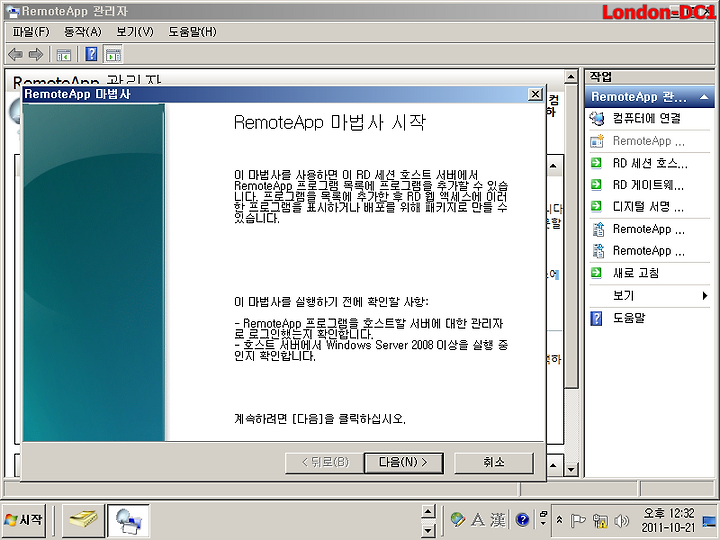Click the 도움말 action link
Screen dimensions: 720x540
coord(629,318)
